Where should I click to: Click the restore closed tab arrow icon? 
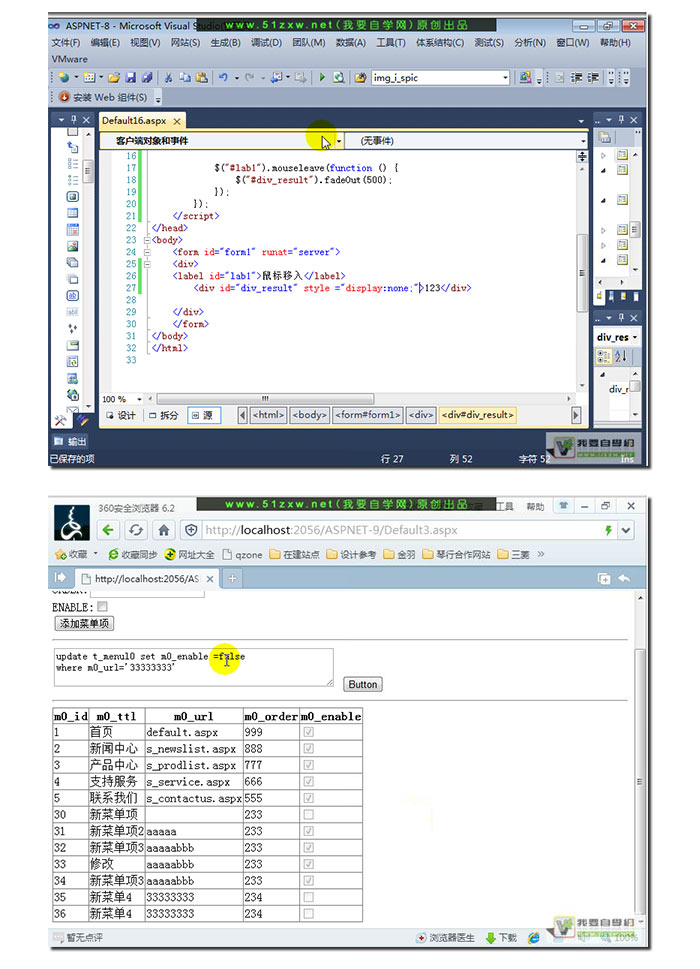point(624,578)
